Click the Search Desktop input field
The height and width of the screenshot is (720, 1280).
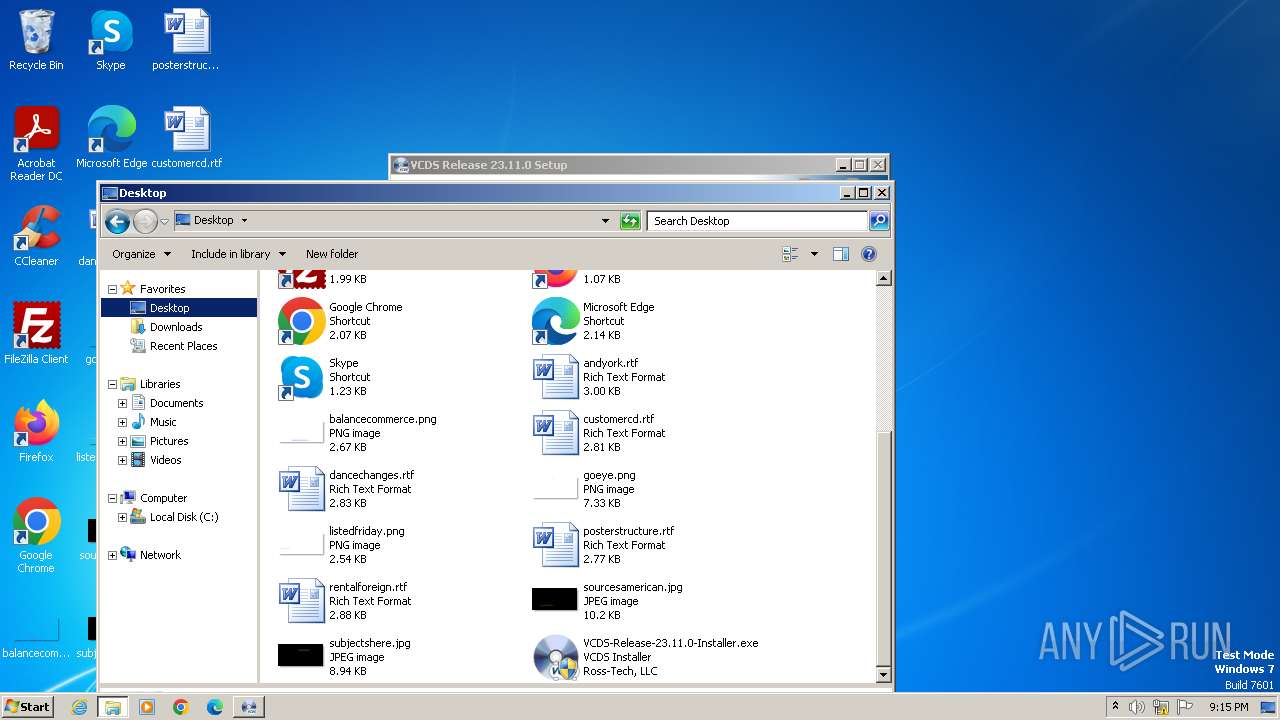pos(757,221)
